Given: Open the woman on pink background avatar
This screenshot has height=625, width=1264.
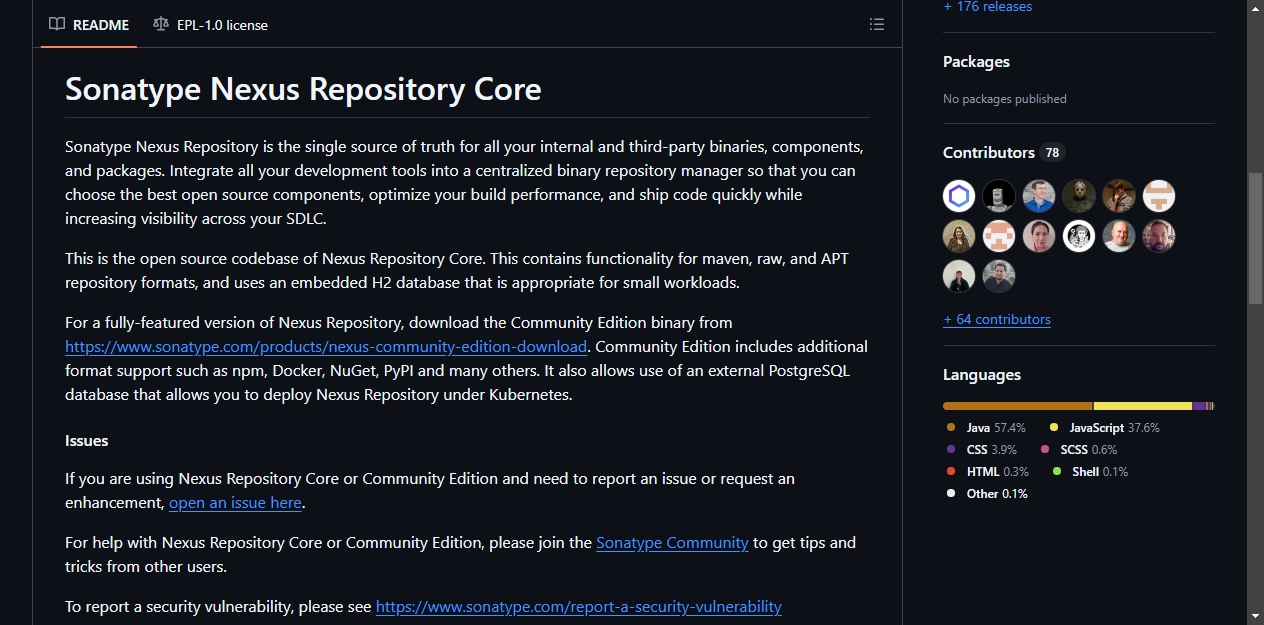Looking at the screenshot, I should point(1039,236).
